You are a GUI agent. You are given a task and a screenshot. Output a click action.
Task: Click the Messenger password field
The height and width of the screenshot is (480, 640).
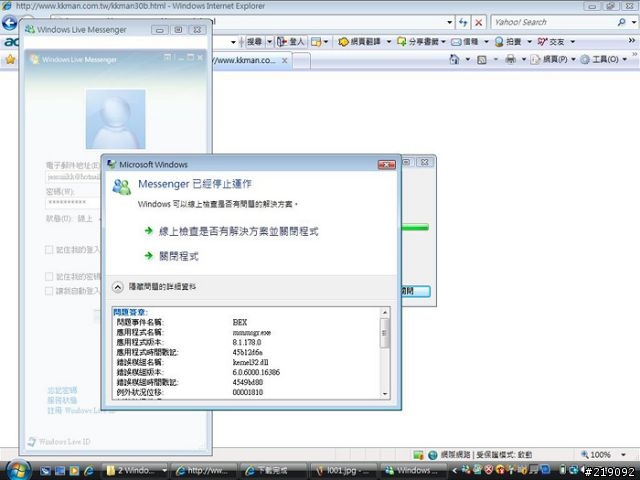coord(73,202)
